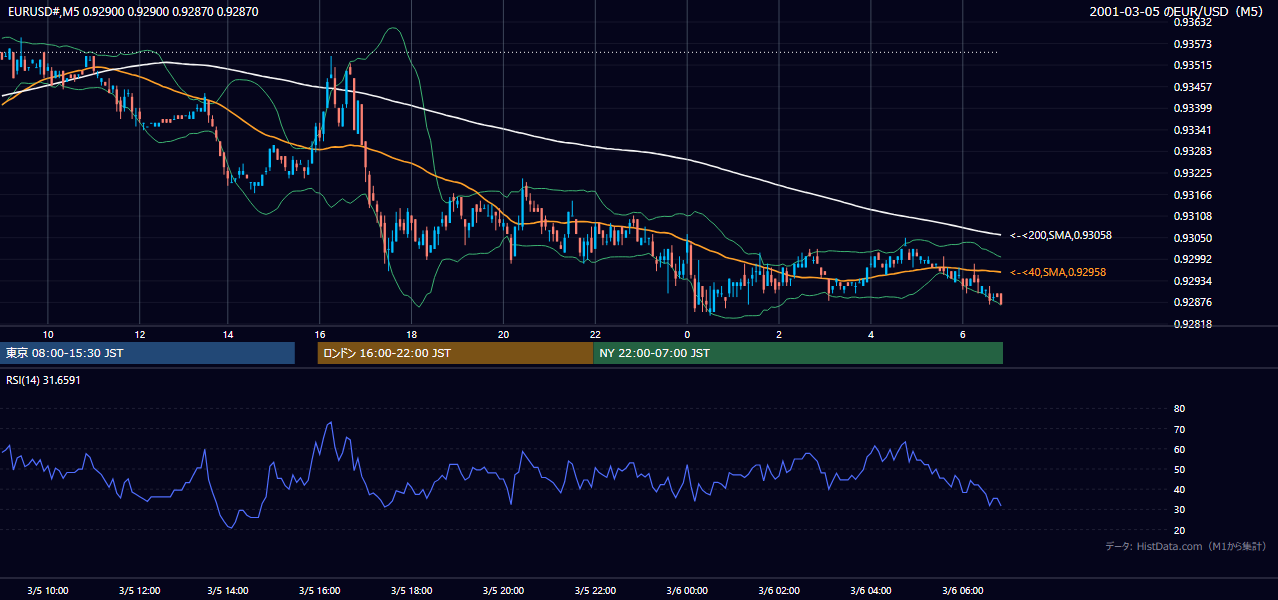The image size is (1278, 600).
Task: Click price axis value 0.92876
Action: pyautogui.click(x=1192, y=302)
